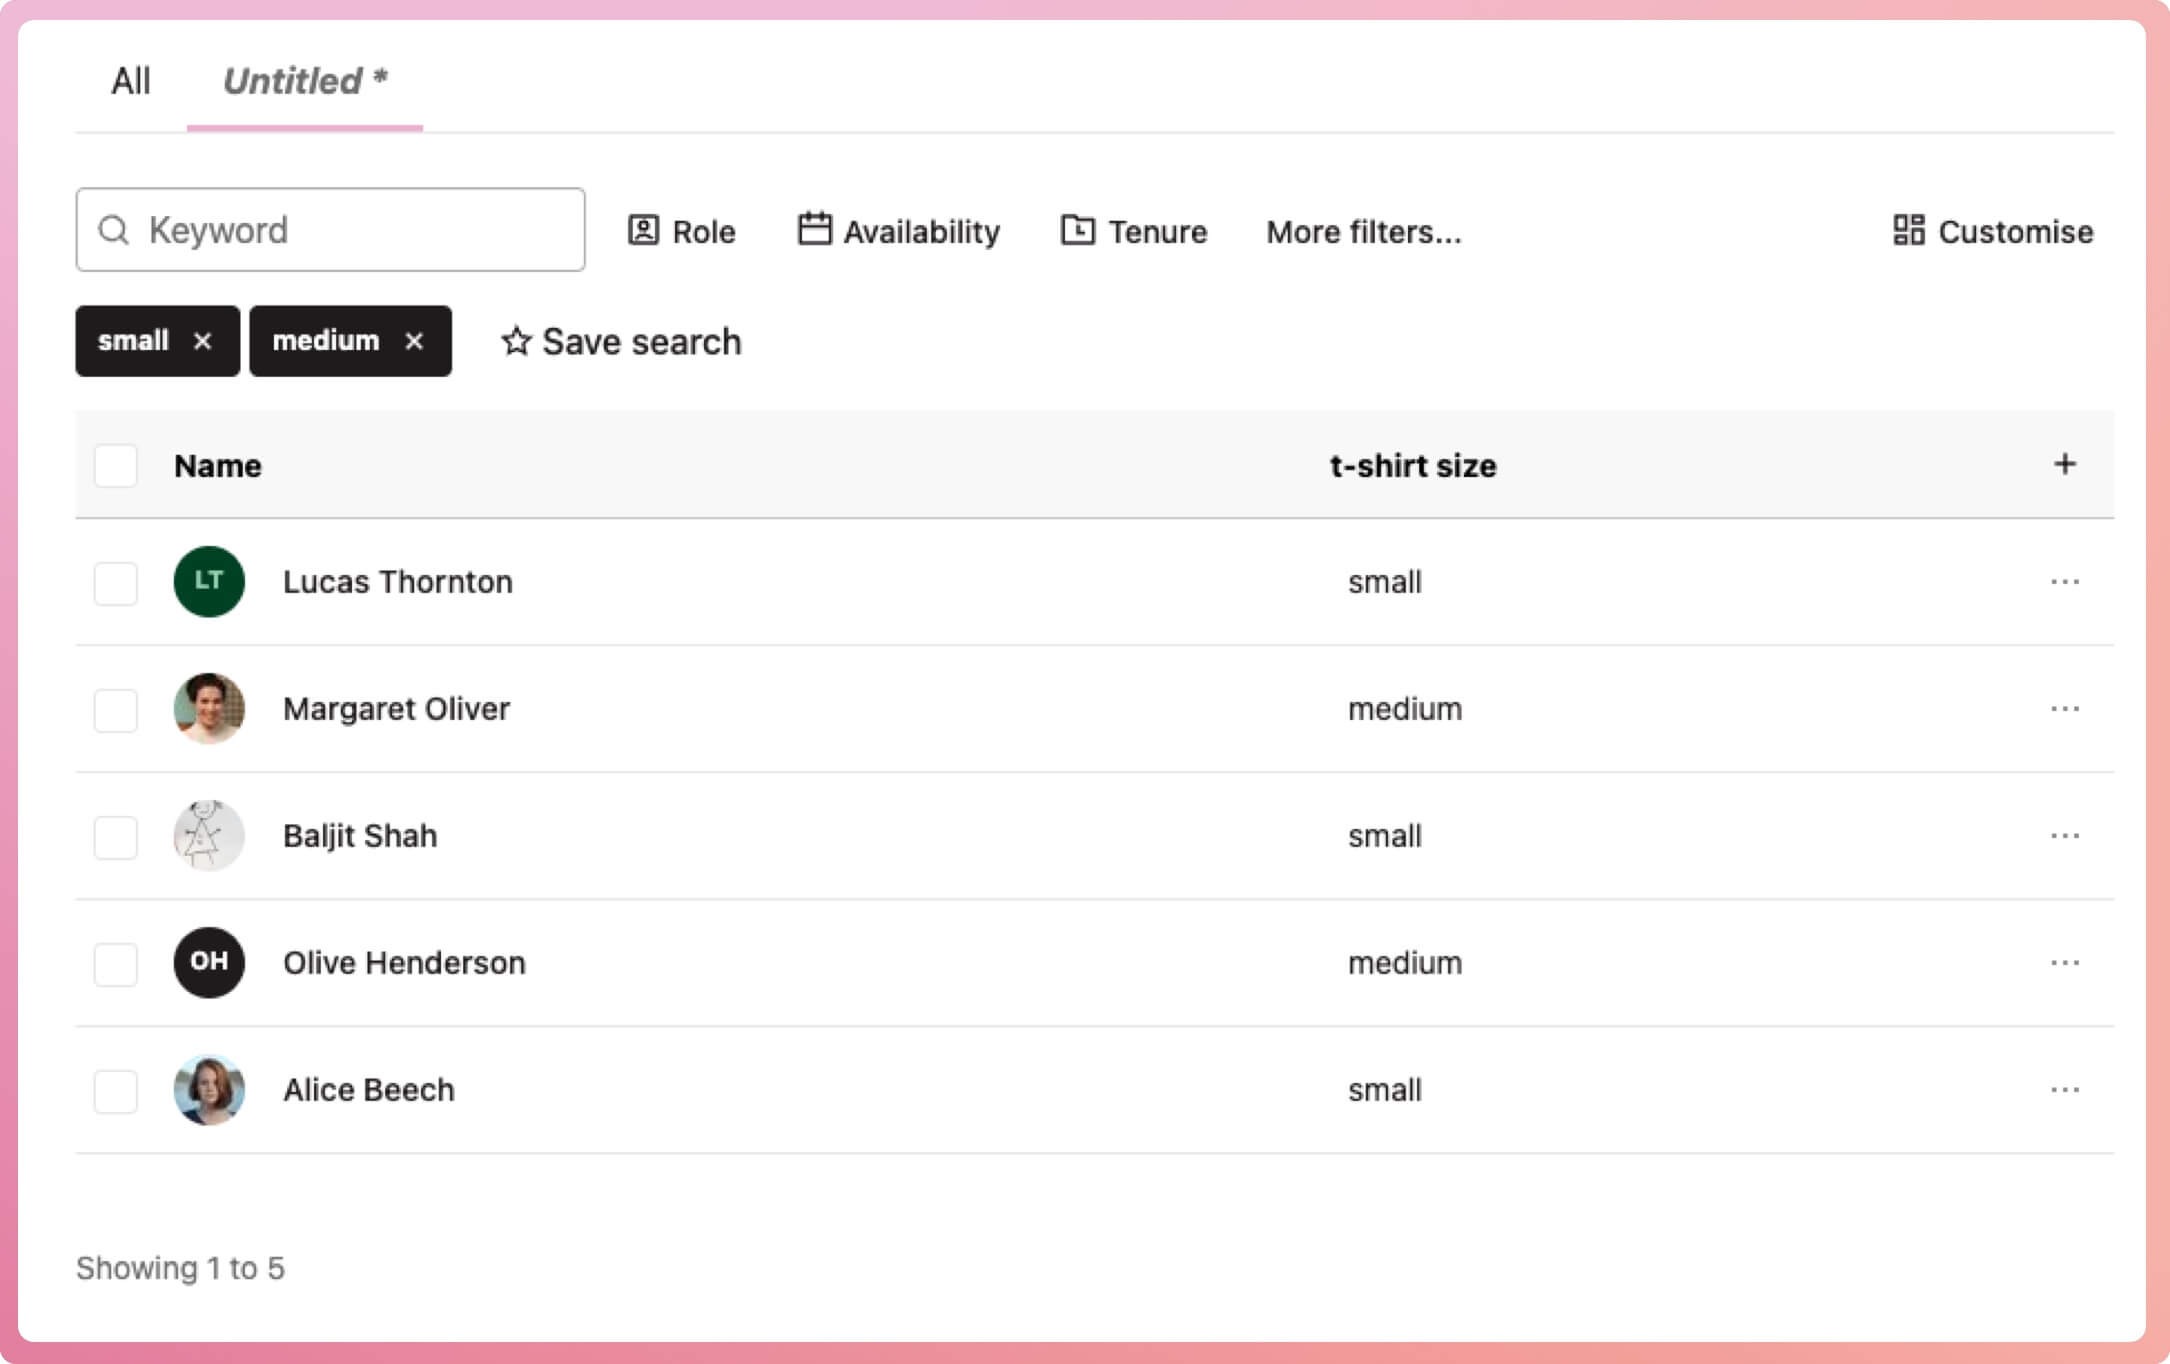Expand the Availability filter
This screenshot has height=1364, width=2170.
[x=898, y=231]
